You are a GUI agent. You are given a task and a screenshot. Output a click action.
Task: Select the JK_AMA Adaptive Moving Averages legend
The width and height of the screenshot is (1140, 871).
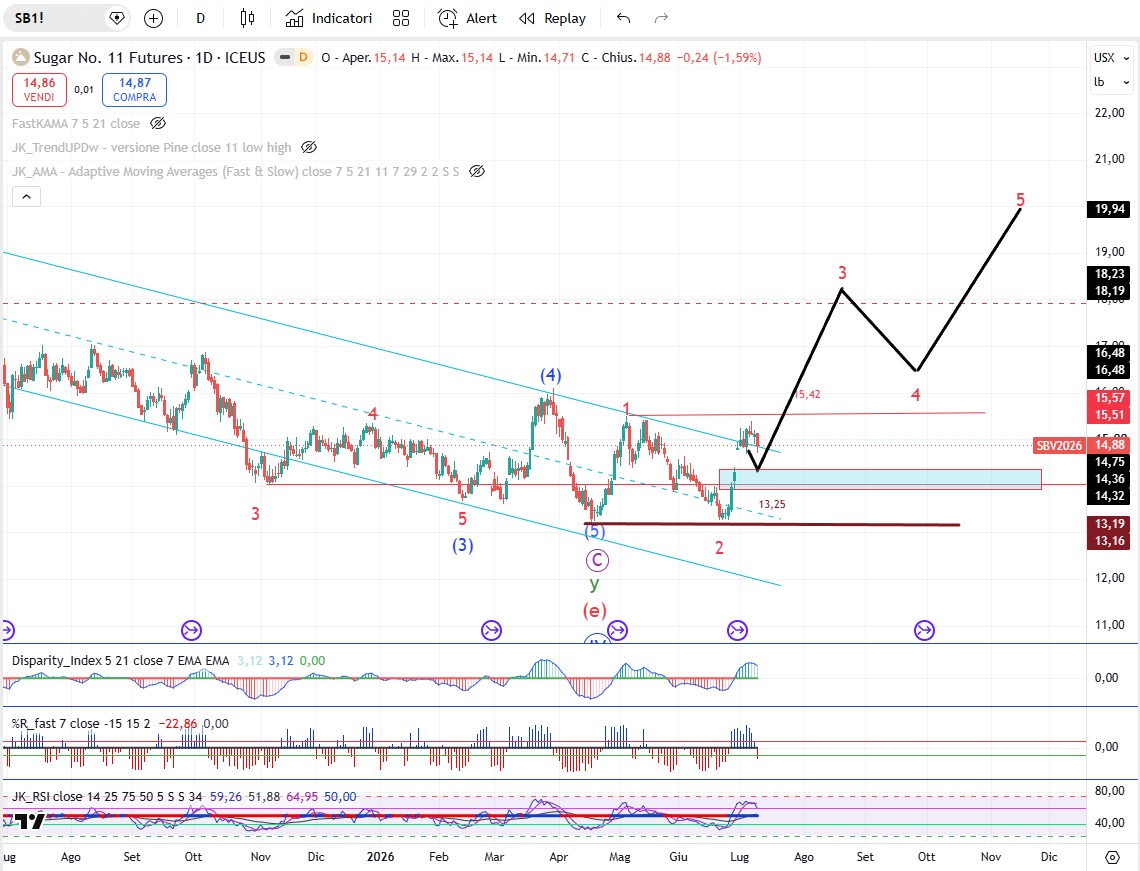point(236,172)
